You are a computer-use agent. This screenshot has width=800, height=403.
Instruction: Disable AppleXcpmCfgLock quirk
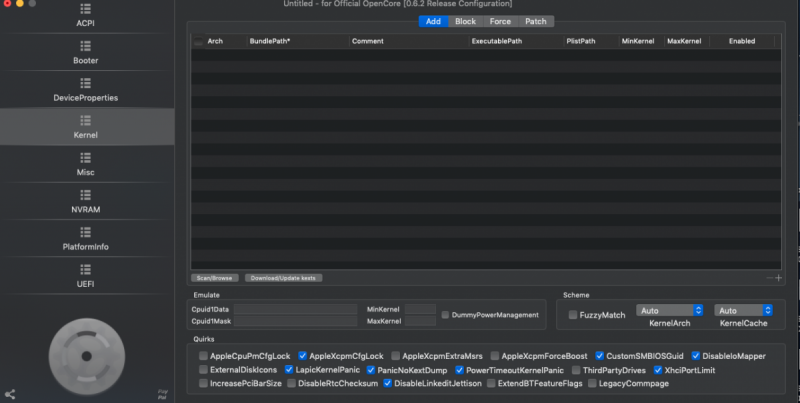point(303,356)
